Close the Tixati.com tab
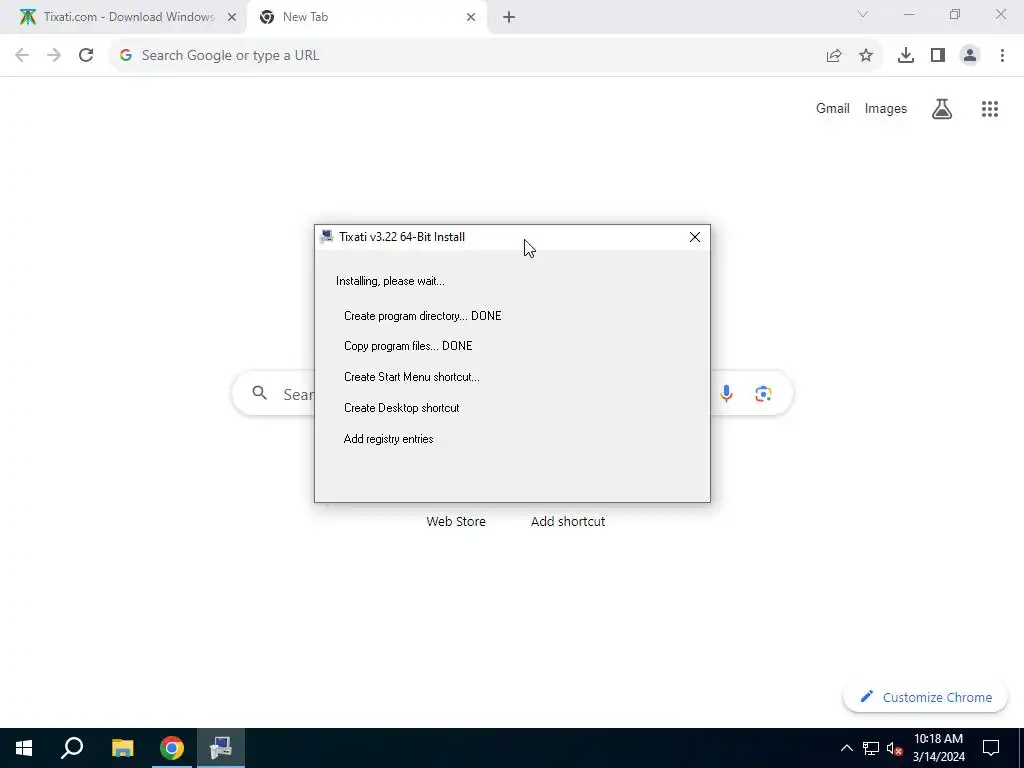 [232, 18]
